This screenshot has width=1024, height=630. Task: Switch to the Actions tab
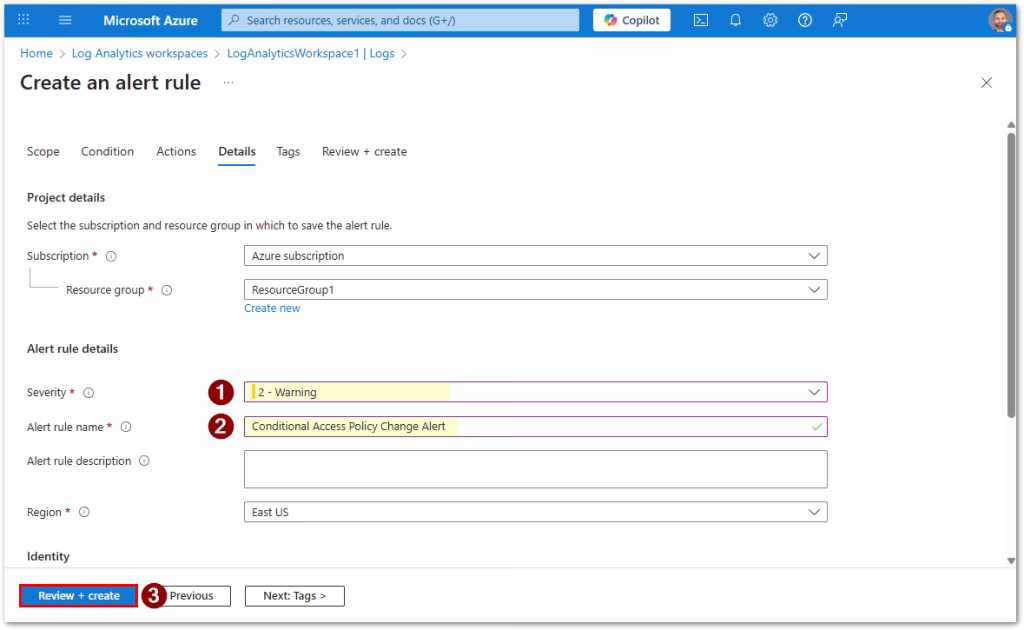click(176, 152)
